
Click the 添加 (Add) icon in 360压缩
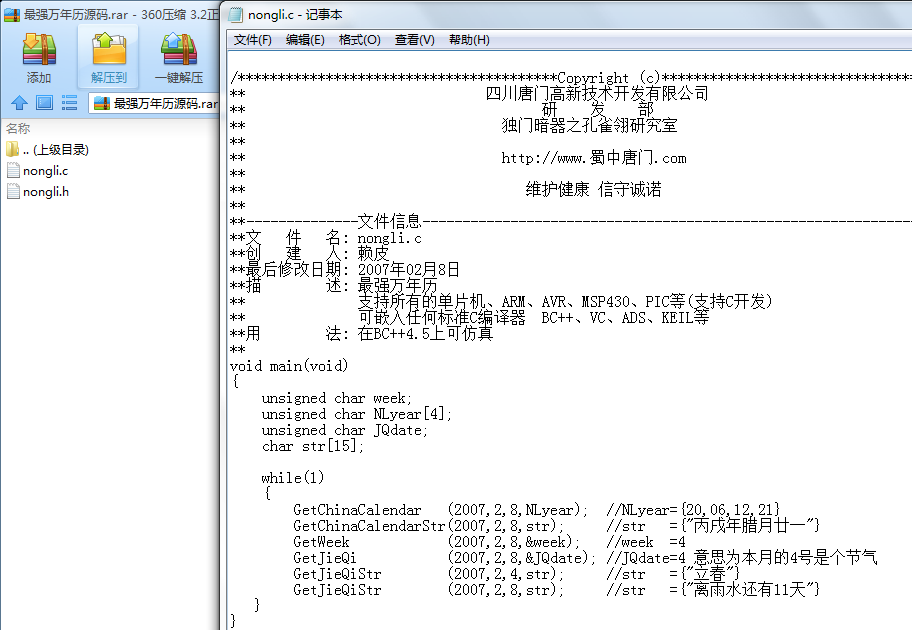pos(39,49)
